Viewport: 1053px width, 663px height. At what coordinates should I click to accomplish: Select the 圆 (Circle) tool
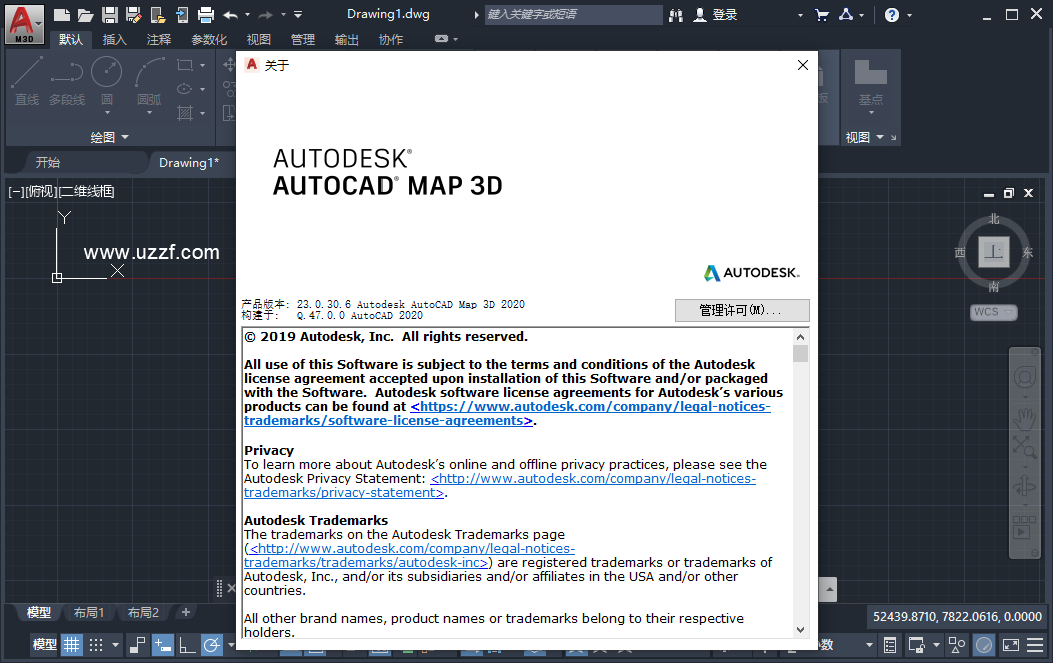106,80
